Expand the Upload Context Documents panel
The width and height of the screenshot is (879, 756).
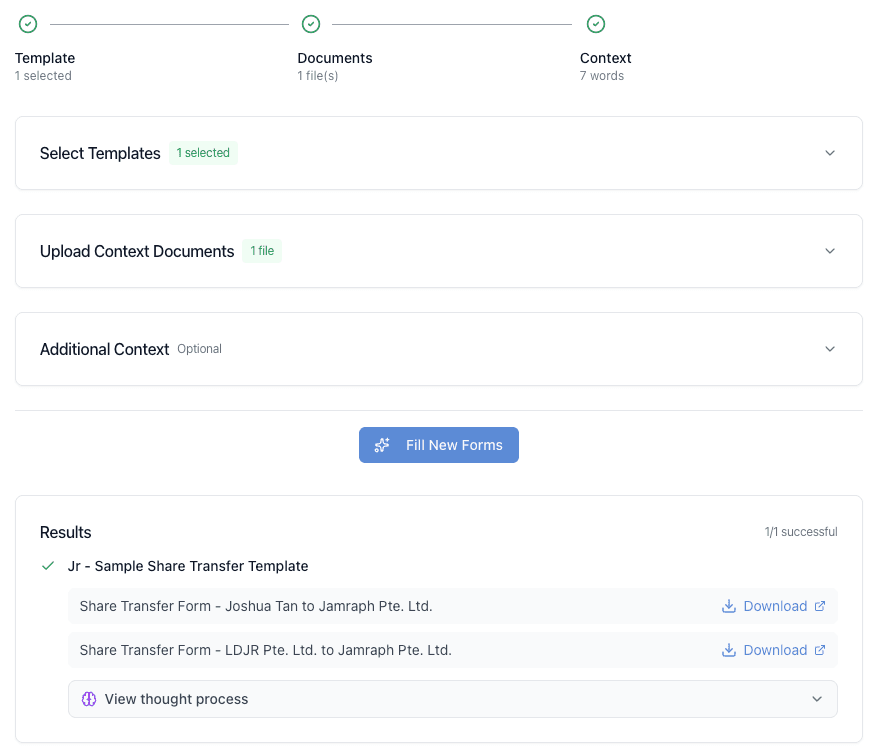pos(830,251)
